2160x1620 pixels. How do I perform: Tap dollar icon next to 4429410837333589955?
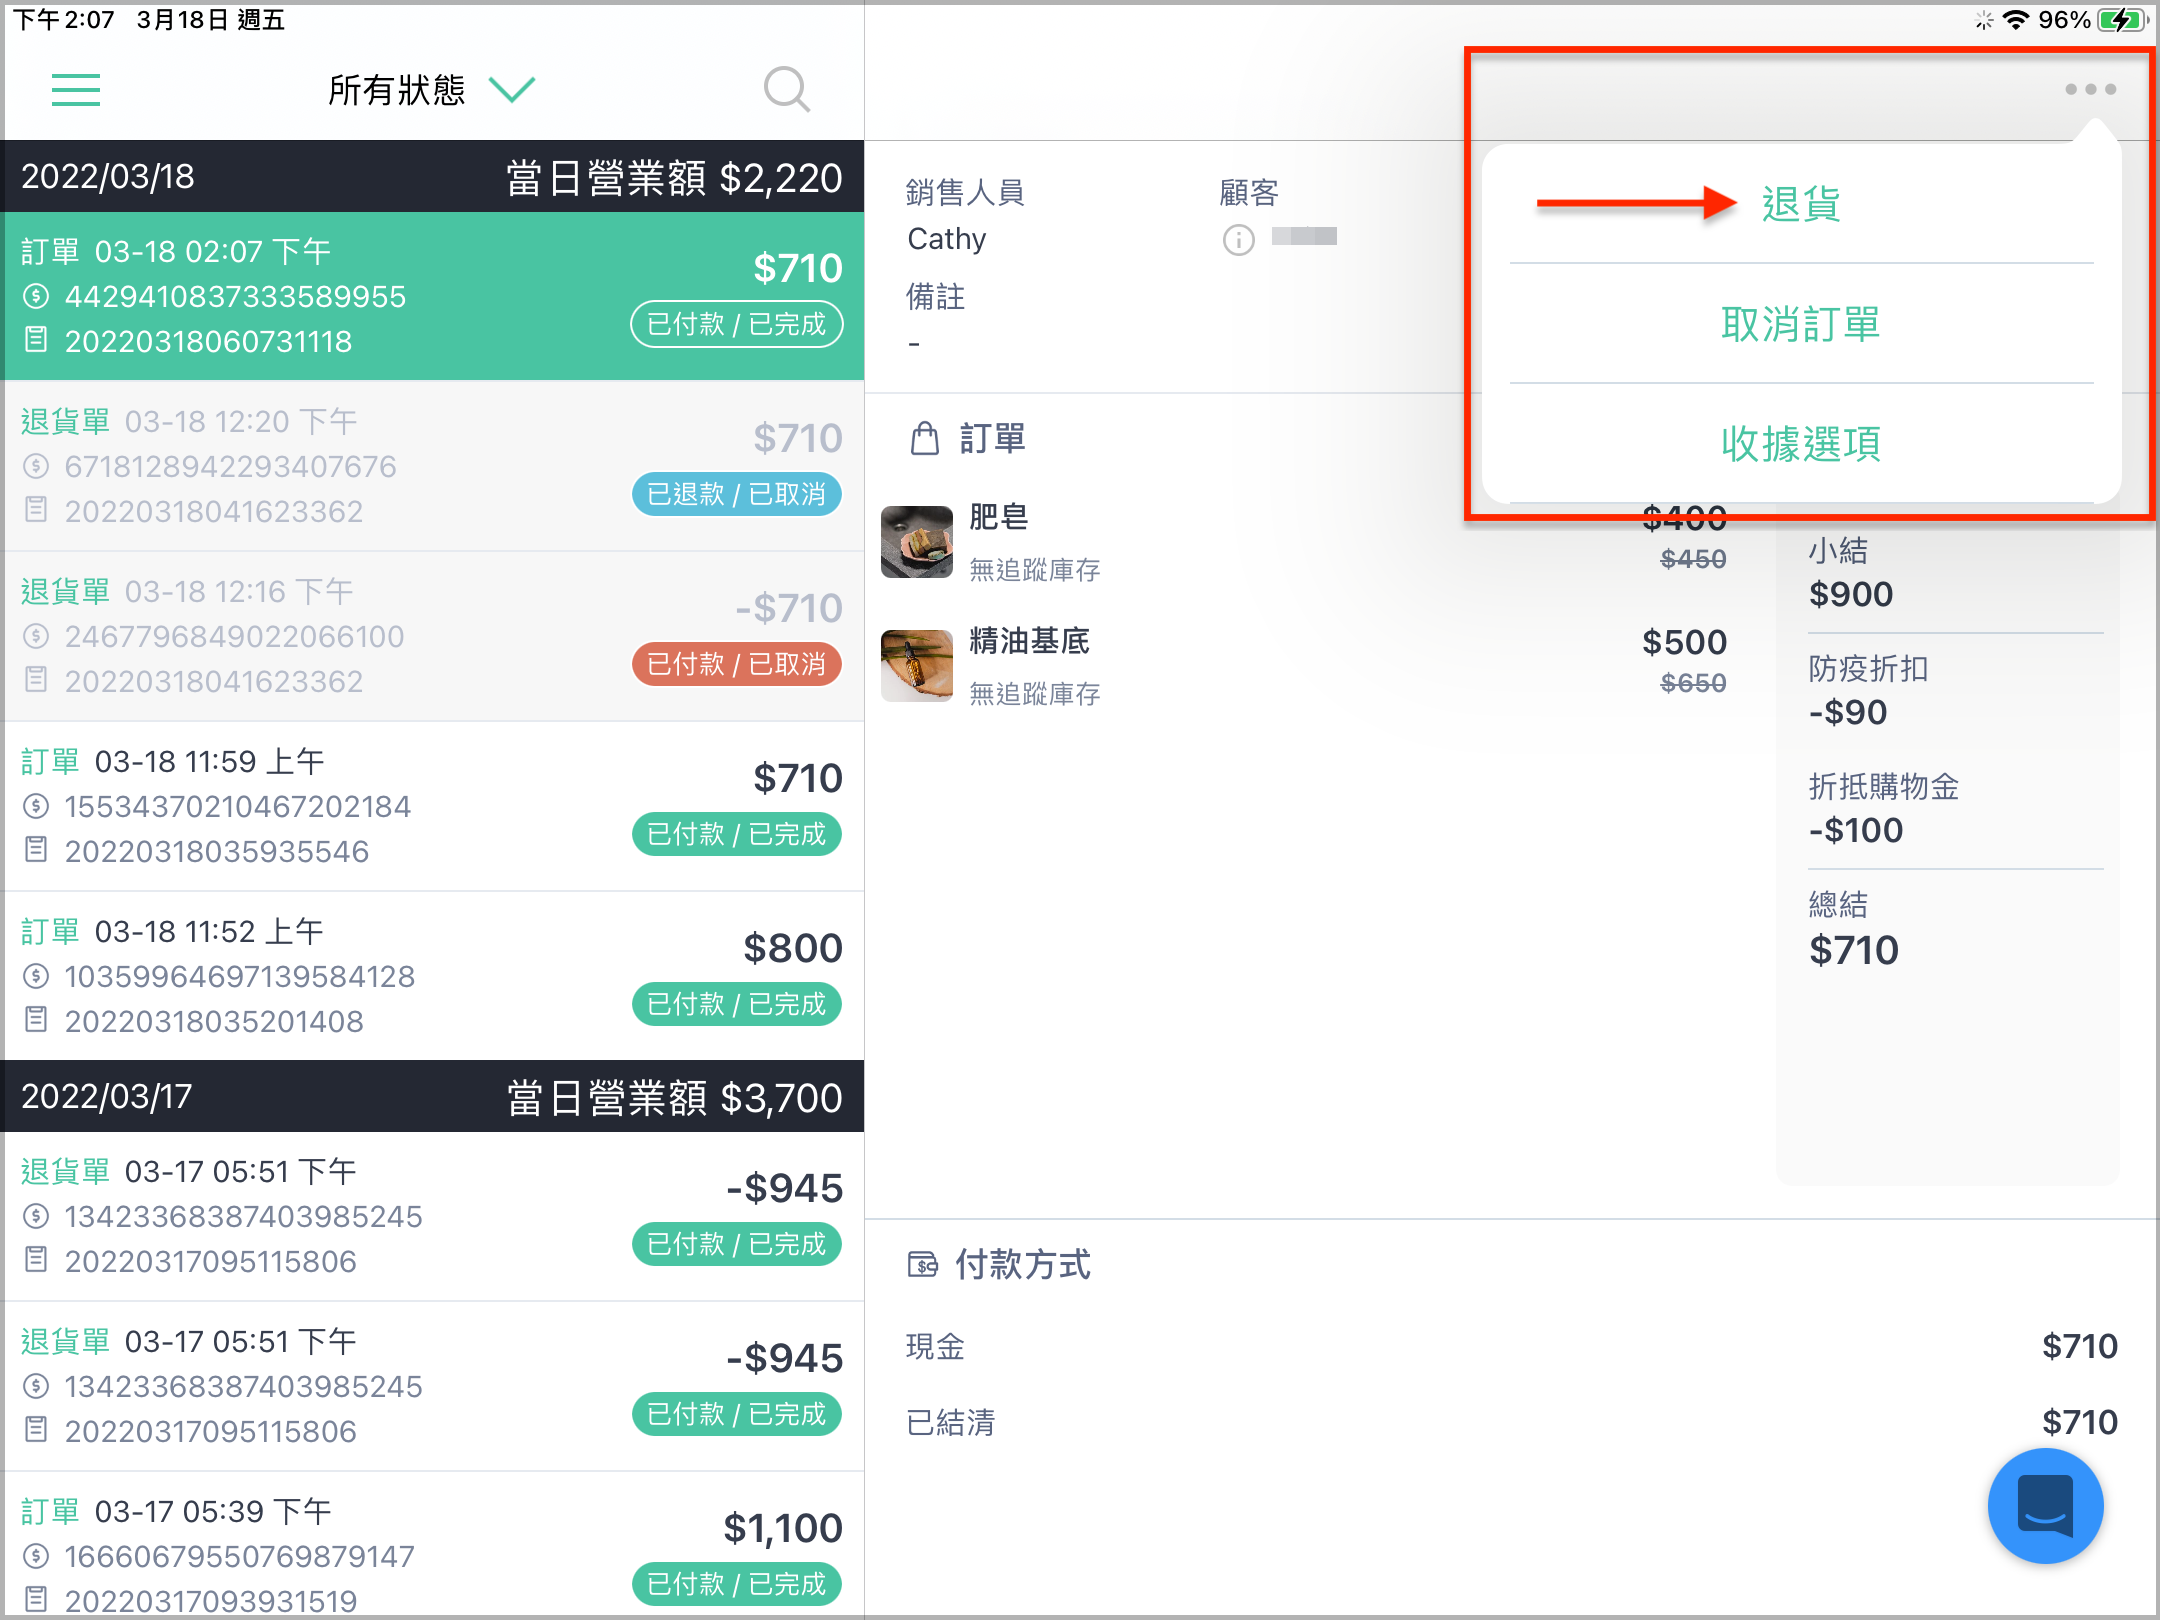pos(36,296)
